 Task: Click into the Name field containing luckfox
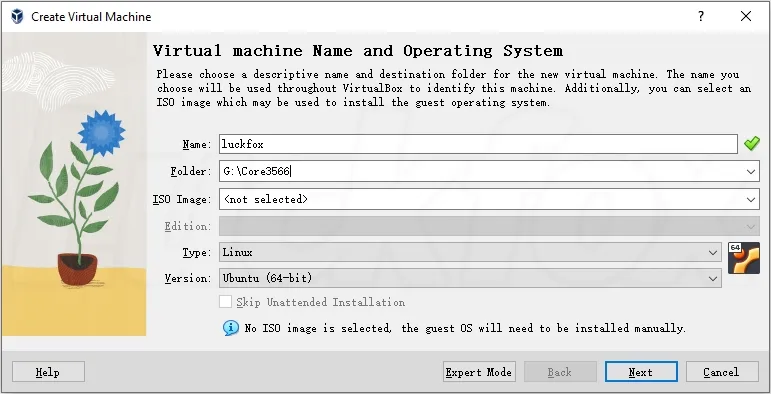[x=478, y=144]
